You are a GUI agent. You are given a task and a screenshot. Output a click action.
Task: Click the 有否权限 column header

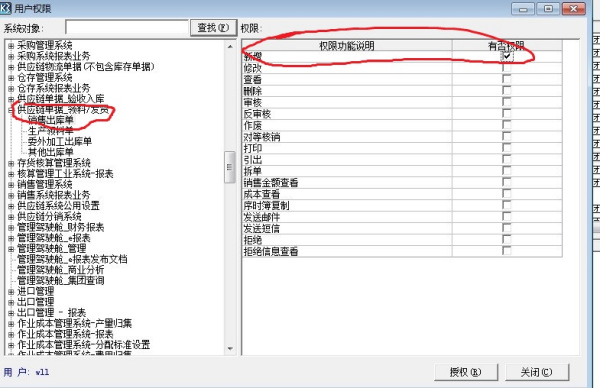pyautogui.click(x=507, y=46)
